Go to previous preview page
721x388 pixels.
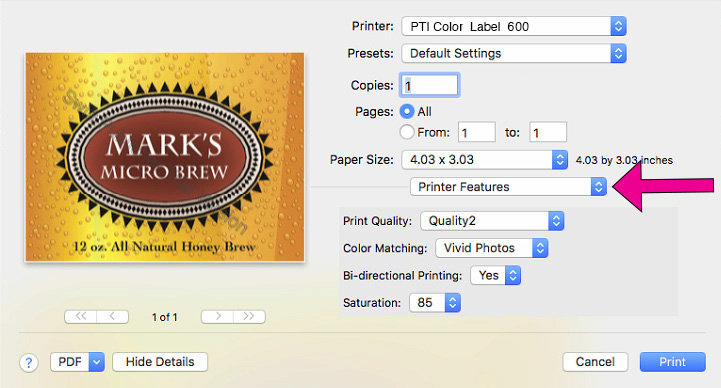point(112,316)
